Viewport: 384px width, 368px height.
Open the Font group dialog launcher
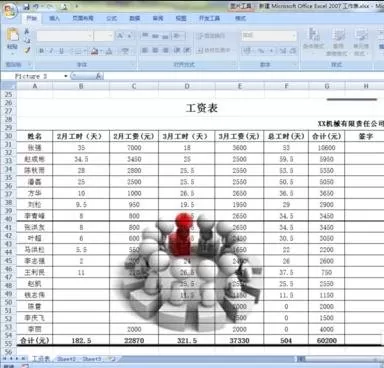point(132,64)
